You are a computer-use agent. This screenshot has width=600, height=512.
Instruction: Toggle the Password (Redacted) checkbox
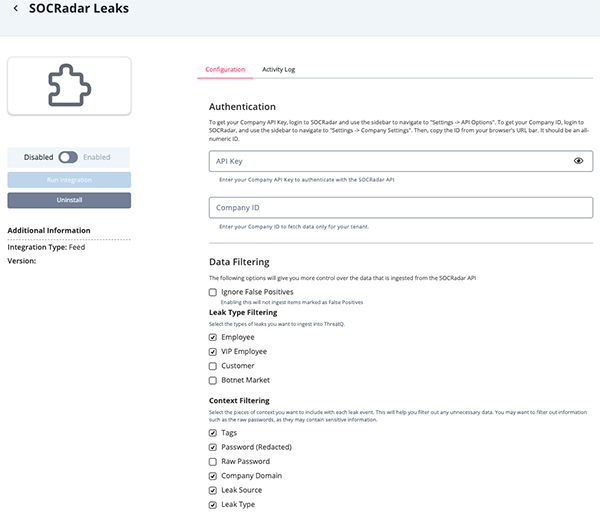pyautogui.click(x=213, y=447)
